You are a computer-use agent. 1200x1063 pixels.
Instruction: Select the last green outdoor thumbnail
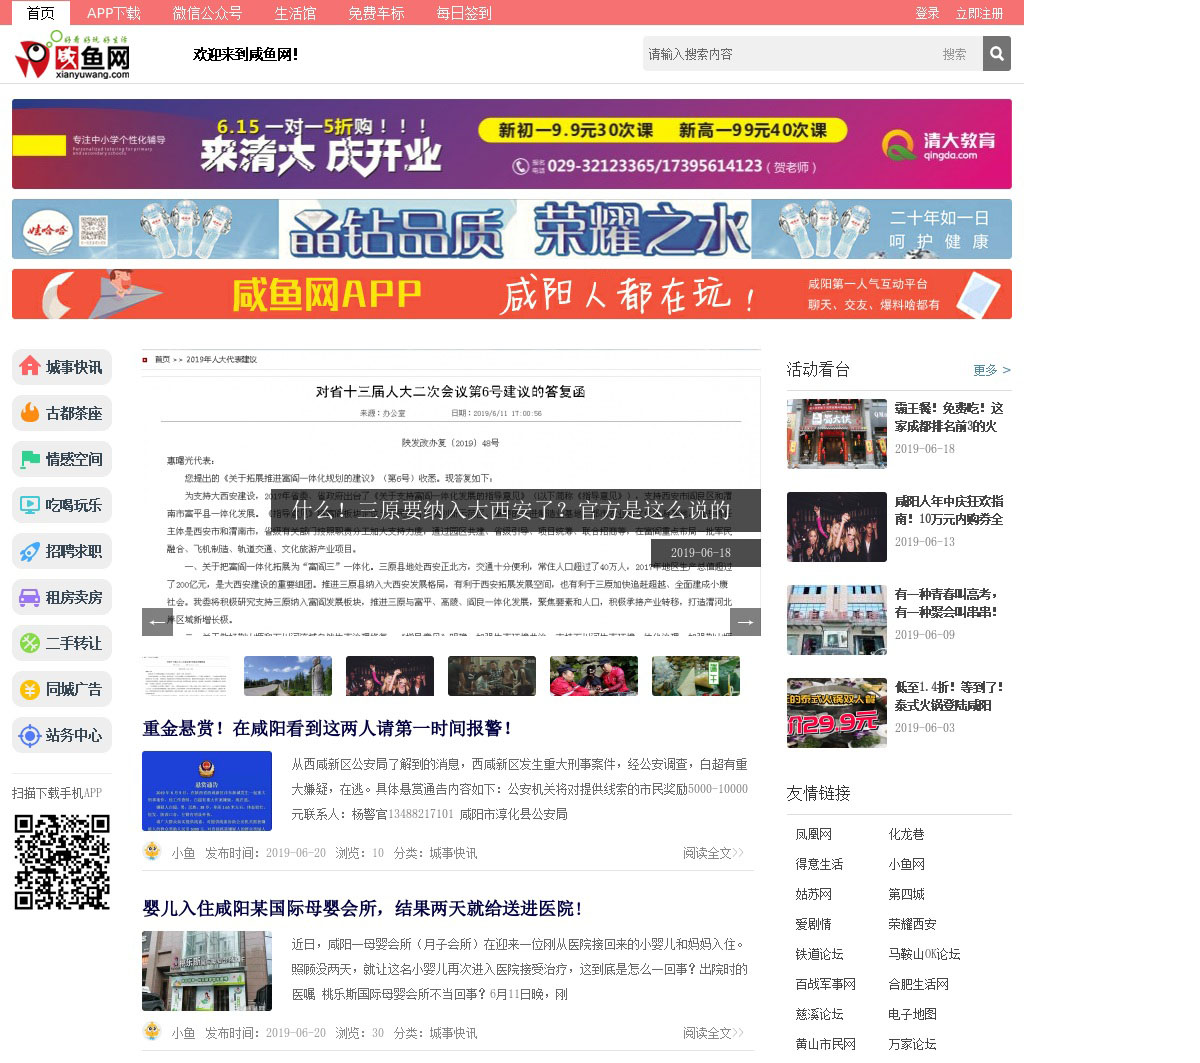tap(696, 676)
